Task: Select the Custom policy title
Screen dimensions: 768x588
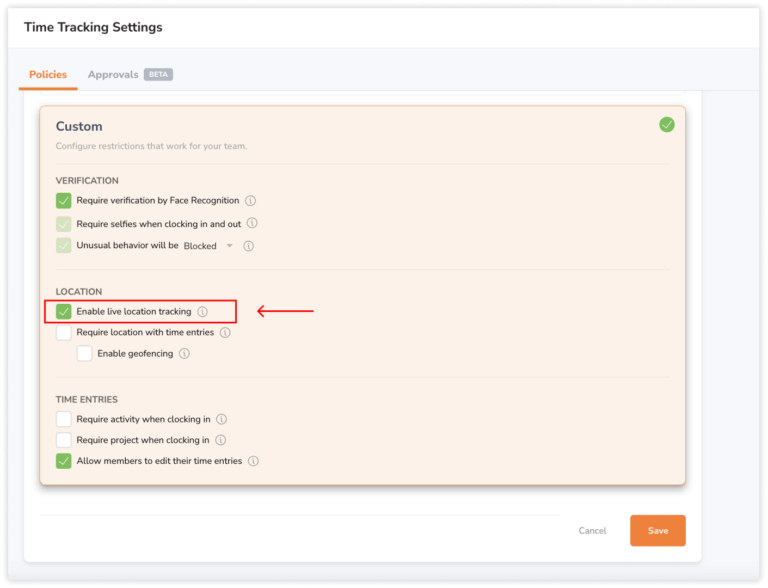Action: pyautogui.click(x=79, y=126)
